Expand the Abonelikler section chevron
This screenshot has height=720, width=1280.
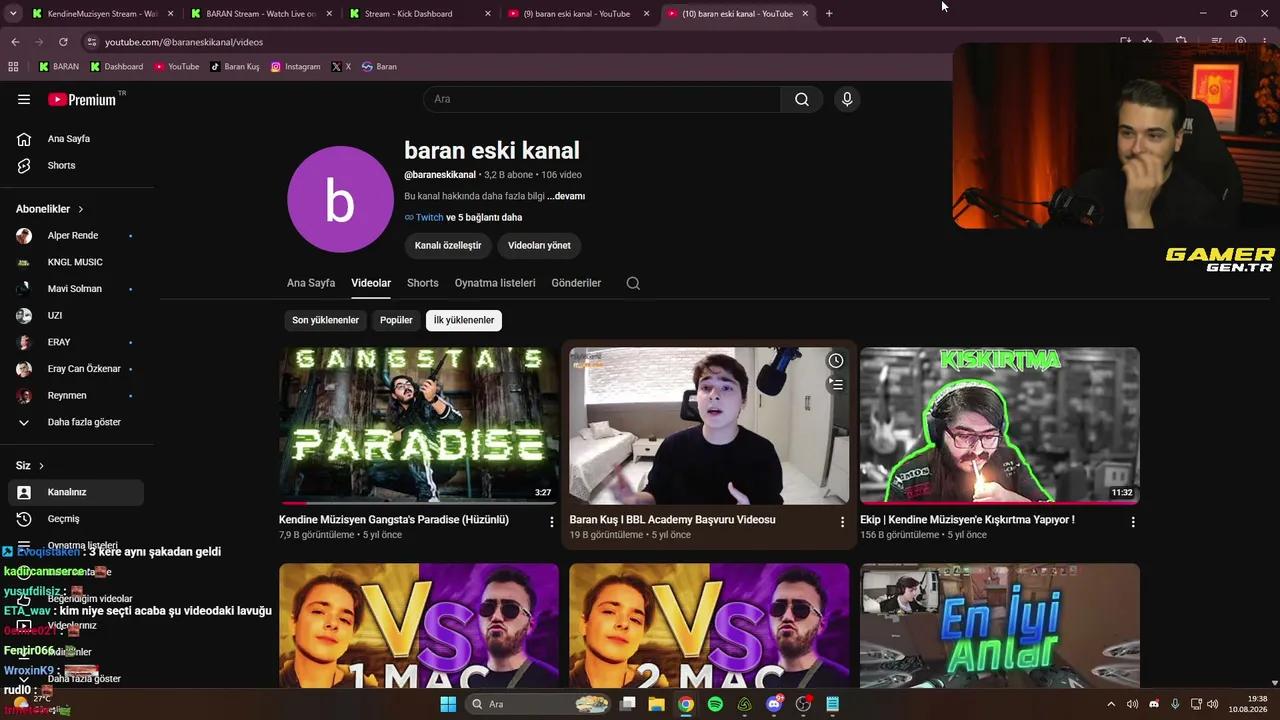[x=80, y=209]
